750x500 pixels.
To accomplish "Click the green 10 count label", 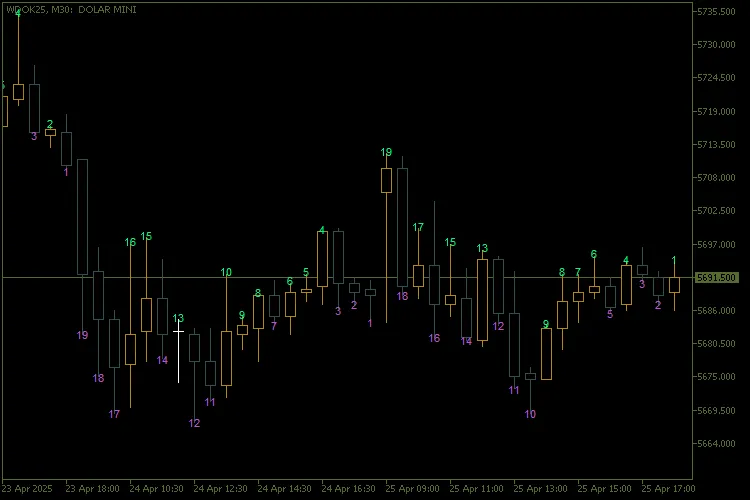I will [226, 272].
